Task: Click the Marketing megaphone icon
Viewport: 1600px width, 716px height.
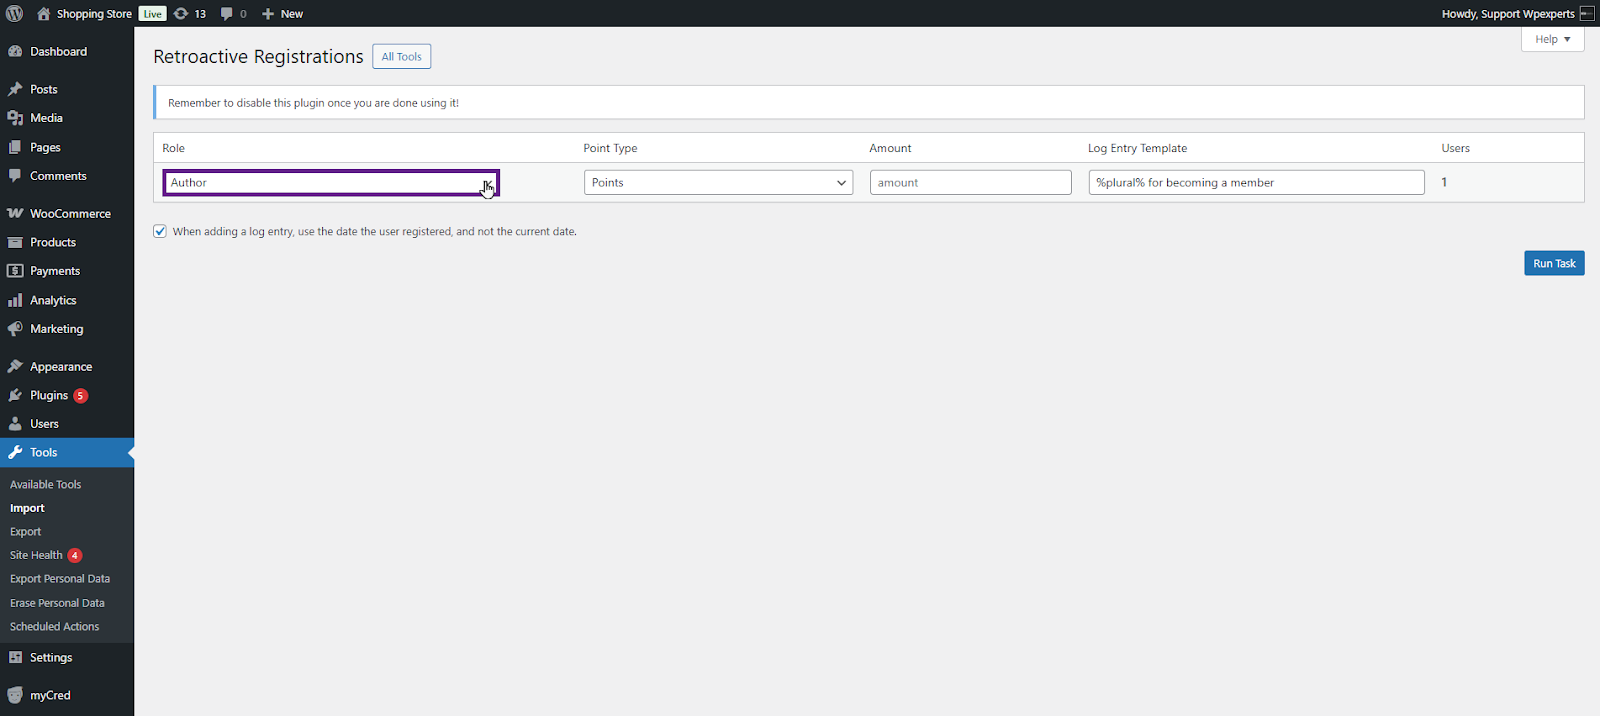Action: (x=15, y=329)
